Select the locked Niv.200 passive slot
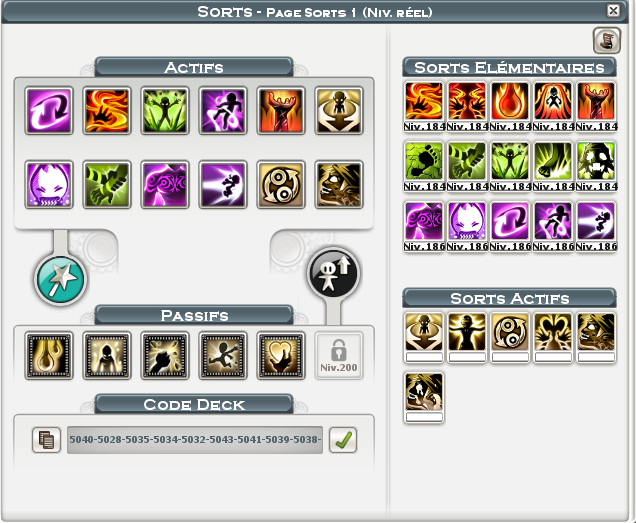Image resolution: width=636 pixels, height=523 pixels. tap(339, 356)
